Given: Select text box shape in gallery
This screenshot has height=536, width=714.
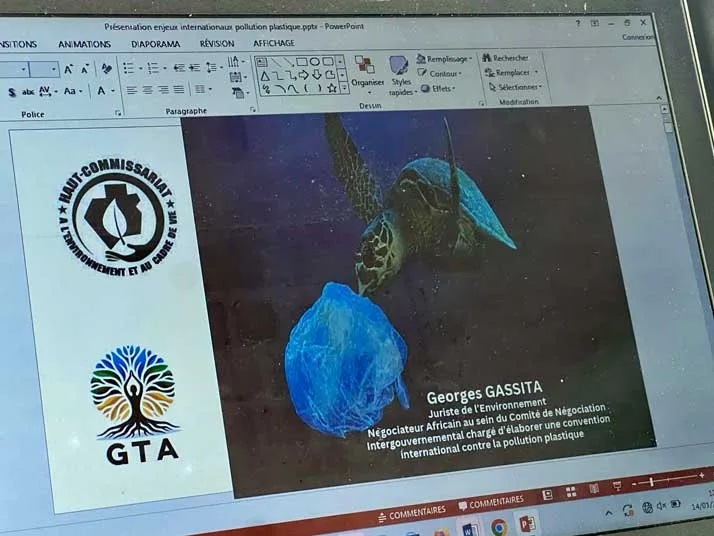Looking at the screenshot, I should tap(262, 62).
